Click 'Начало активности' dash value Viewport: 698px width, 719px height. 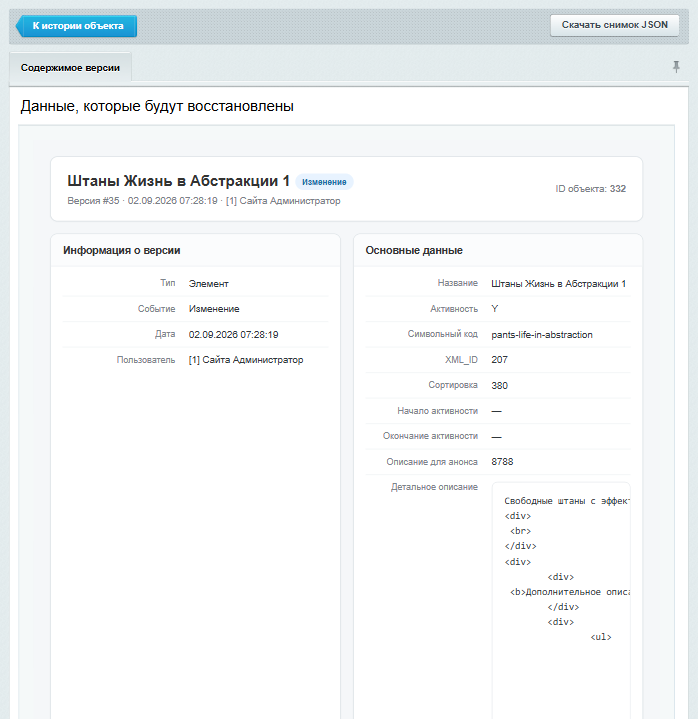(496, 411)
